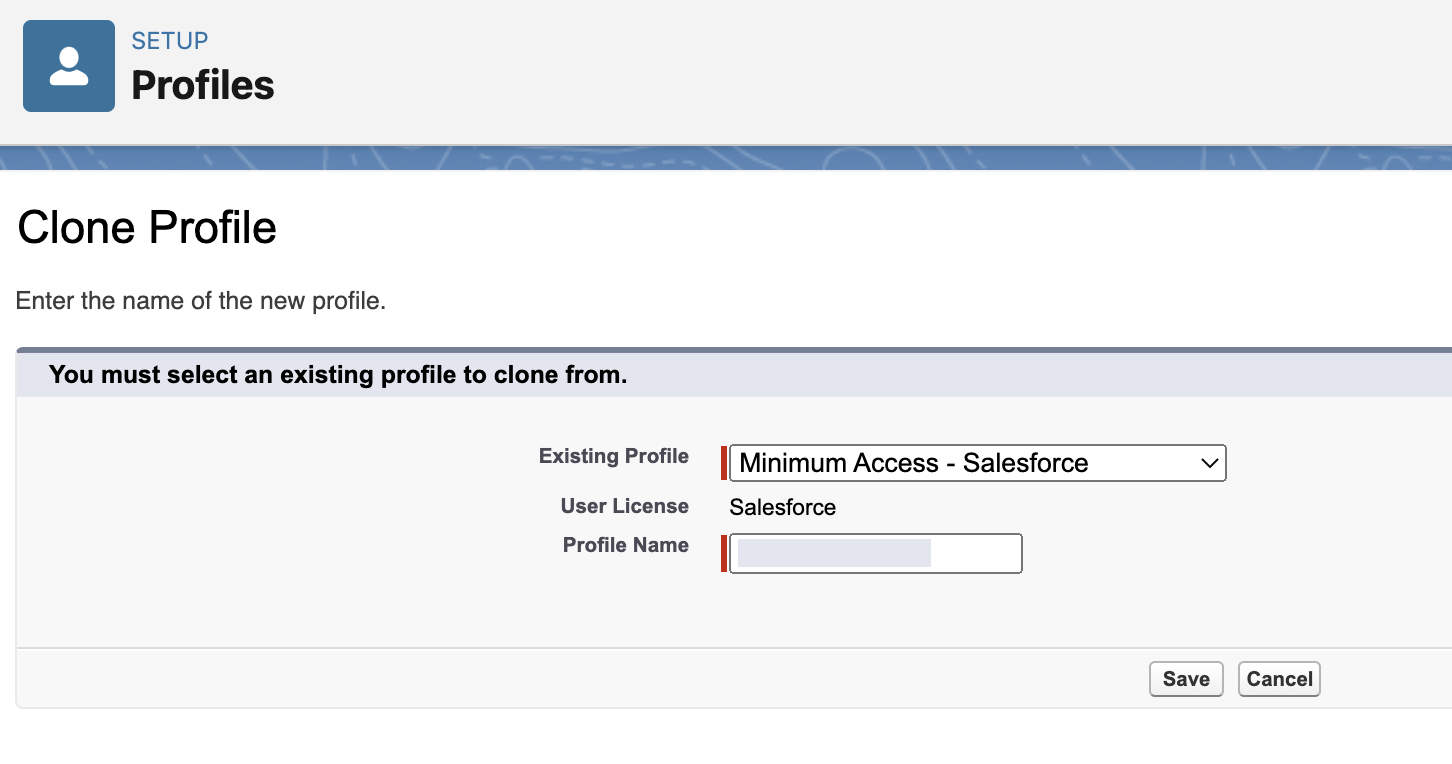The image size is (1452, 764).
Task: Click the Salesforce user license value
Action: [x=782, y=507]
